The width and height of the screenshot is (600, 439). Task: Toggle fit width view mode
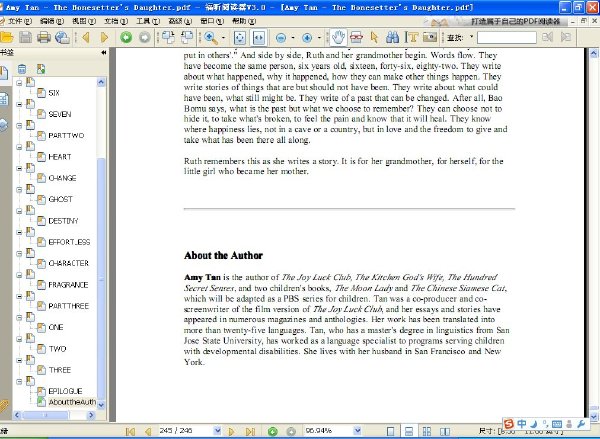[259, 38]
